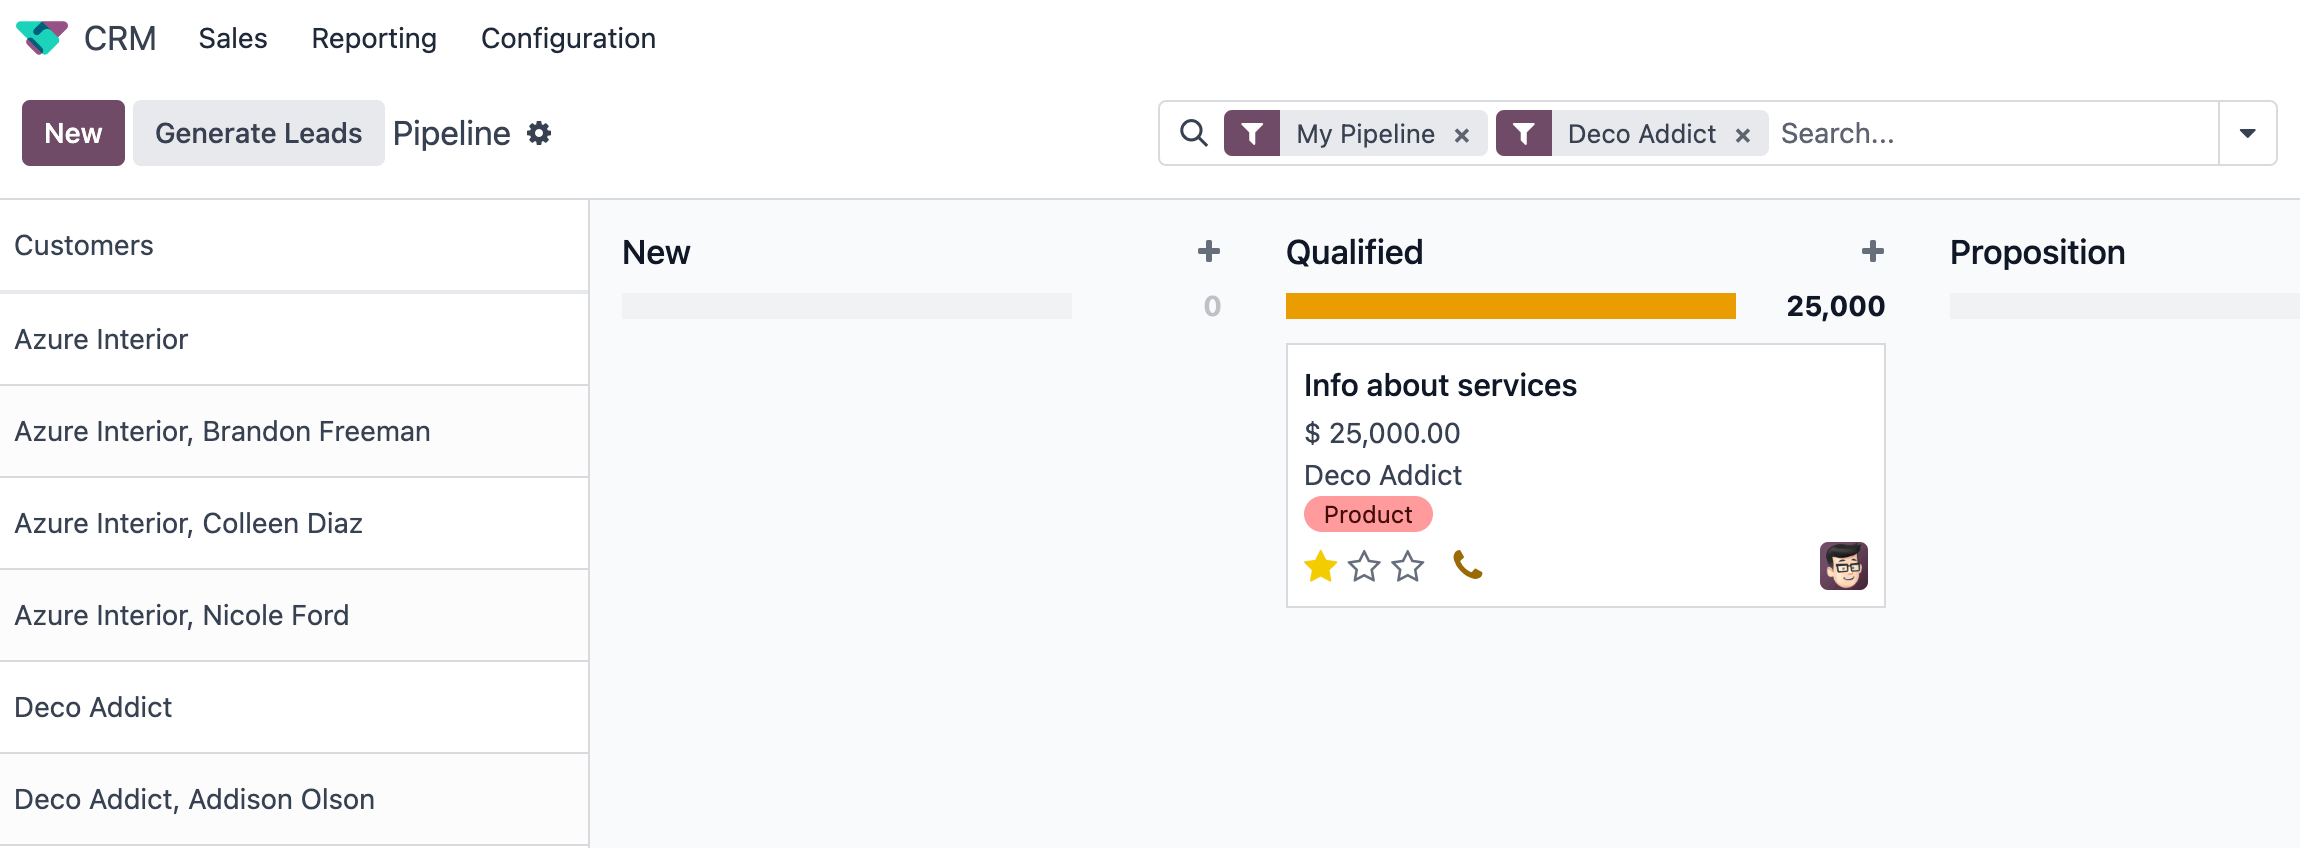Open the Configuration menu
Viewport: 2300px width, 848px height.
coord(568,38)
